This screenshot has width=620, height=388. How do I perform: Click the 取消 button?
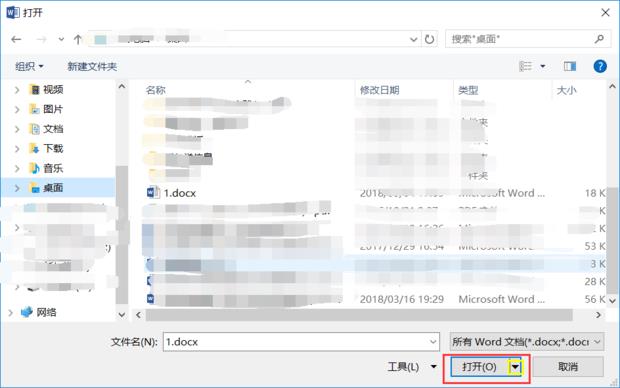click(x=568, y=367)
